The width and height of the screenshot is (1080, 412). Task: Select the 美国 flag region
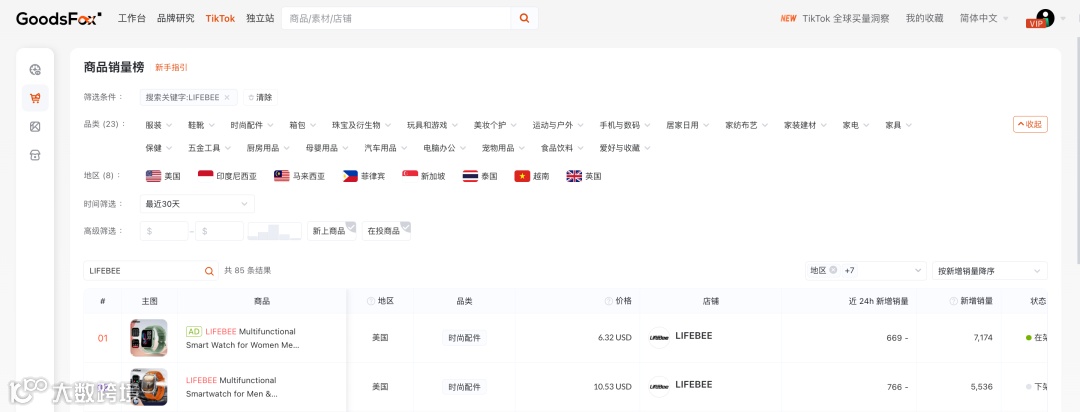[x=163, y=176]
